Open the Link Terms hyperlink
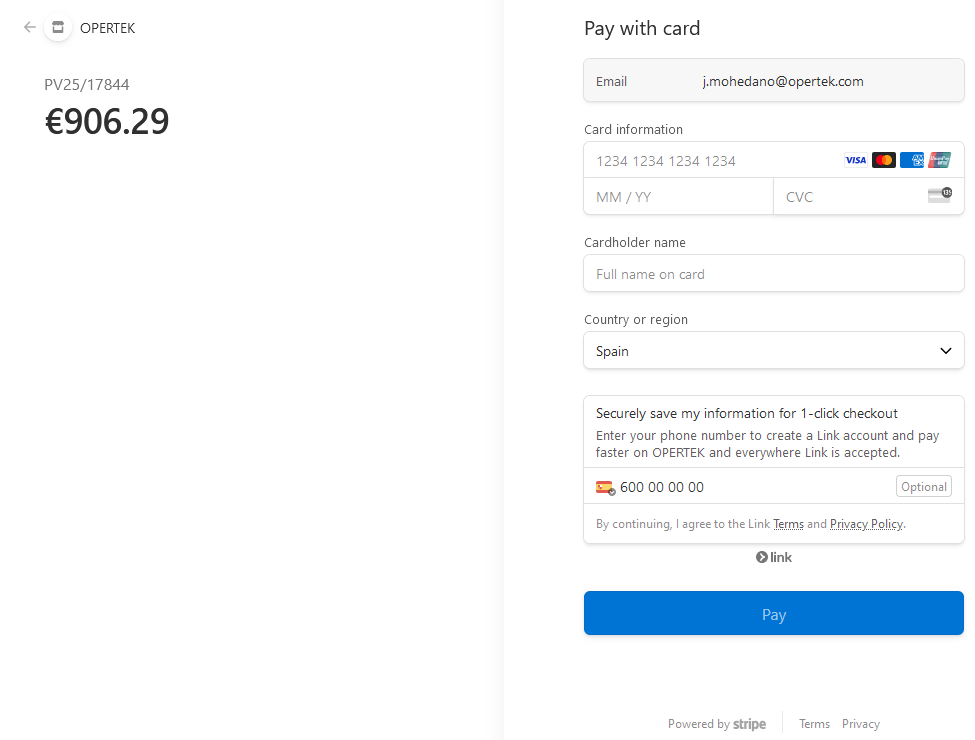This screenshot has height=740, width=975. pyautogui.click(x=788, y=524)
